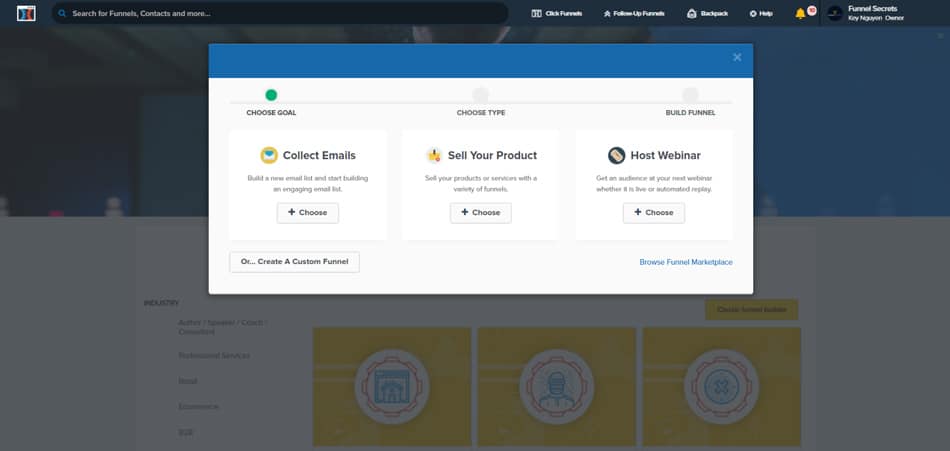
Task: Select the Professional Services industry
Action: 214,356
